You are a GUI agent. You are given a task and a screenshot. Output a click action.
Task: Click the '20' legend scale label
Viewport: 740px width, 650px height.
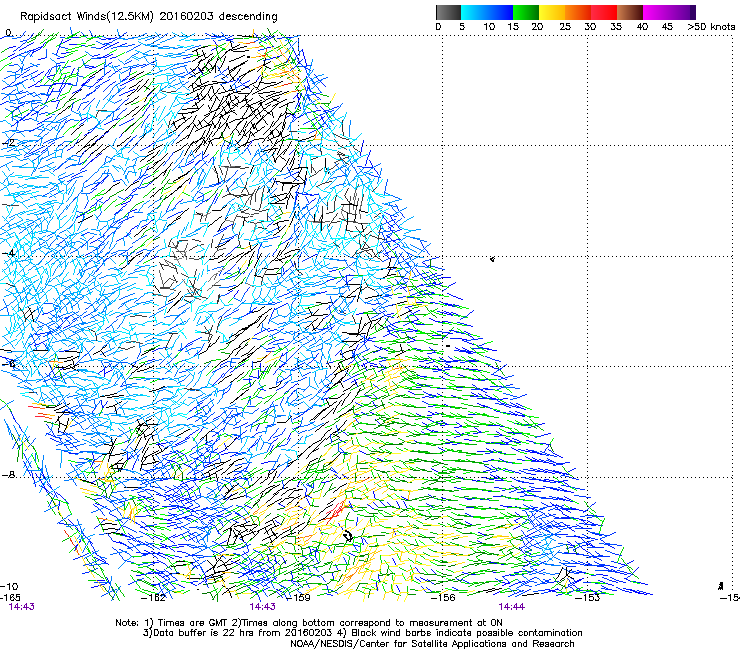click(x=537, y=27)
